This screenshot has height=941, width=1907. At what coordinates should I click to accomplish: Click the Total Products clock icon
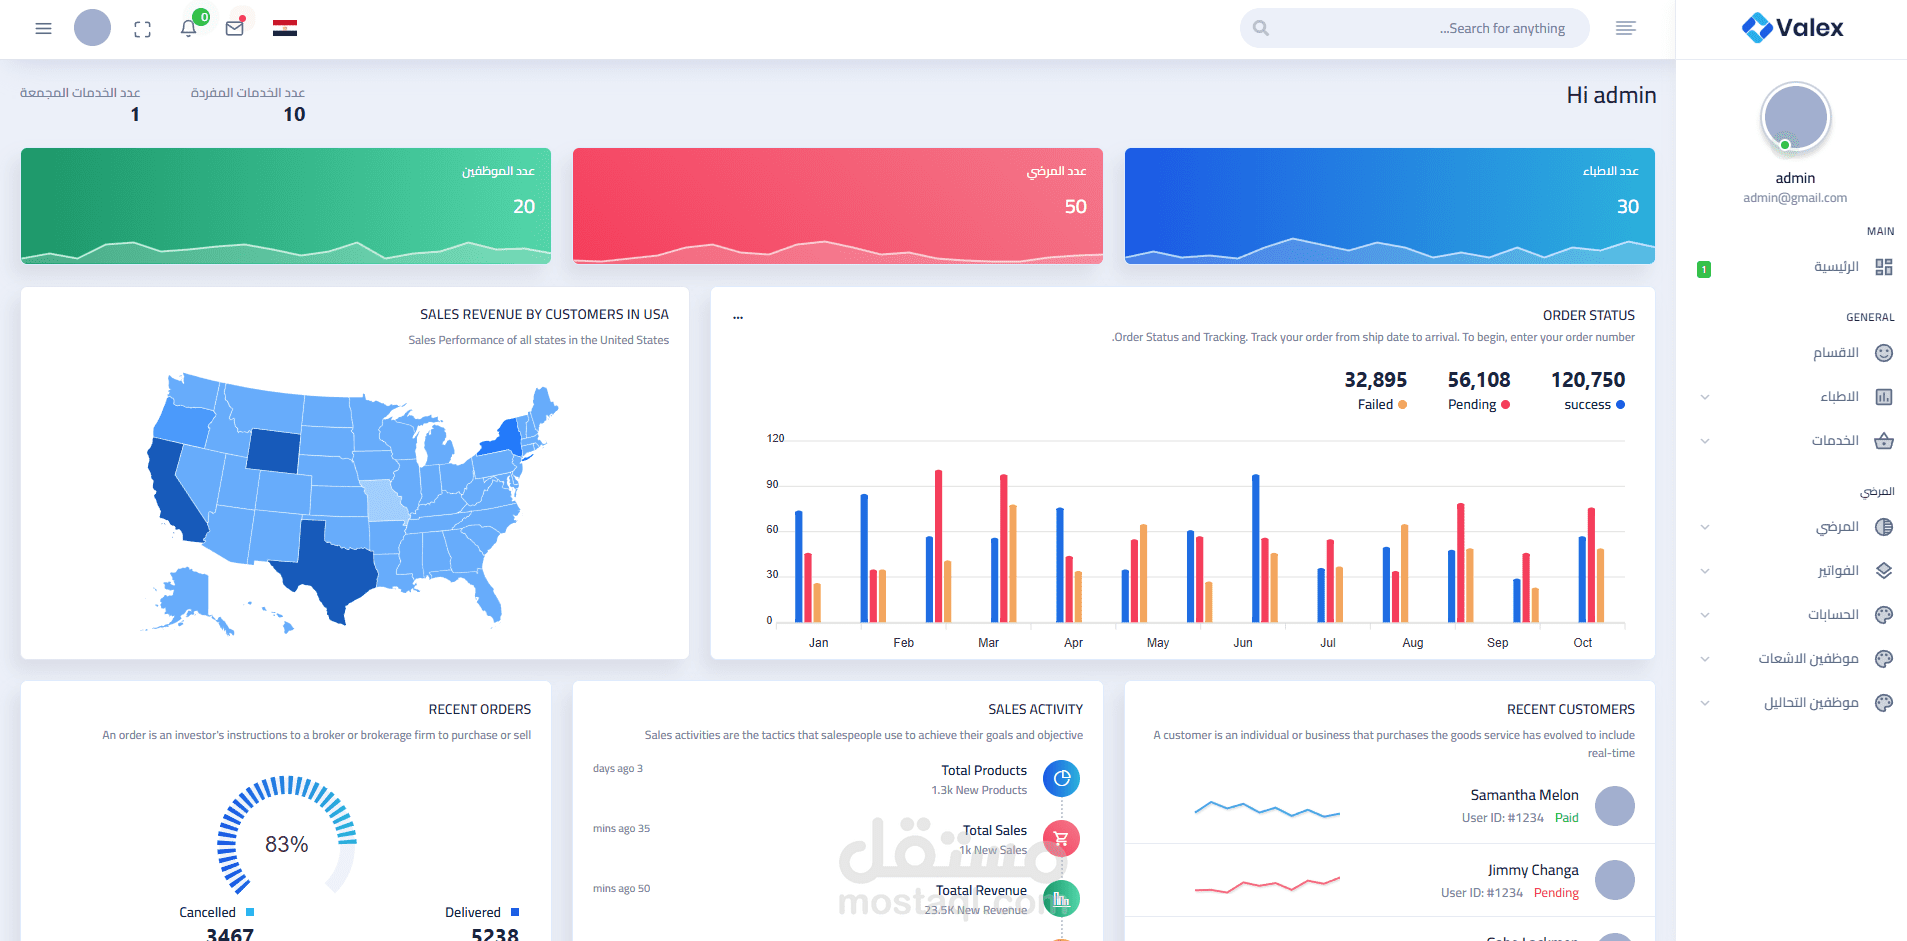click(1061, 779)
